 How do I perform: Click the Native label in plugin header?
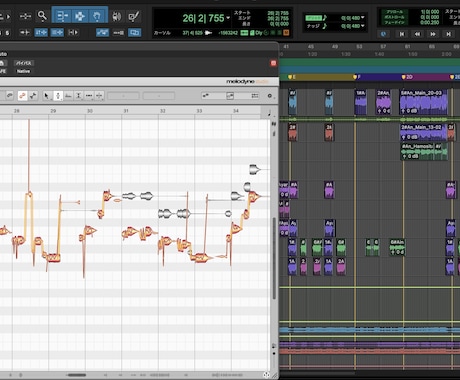click(23, 71)
